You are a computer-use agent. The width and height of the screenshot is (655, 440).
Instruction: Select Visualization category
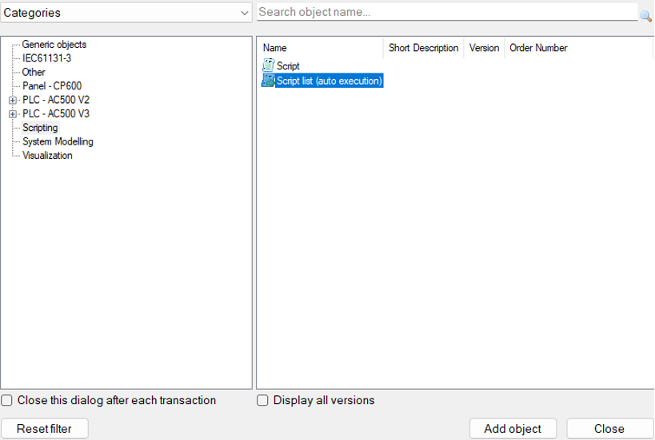(47, 156)
